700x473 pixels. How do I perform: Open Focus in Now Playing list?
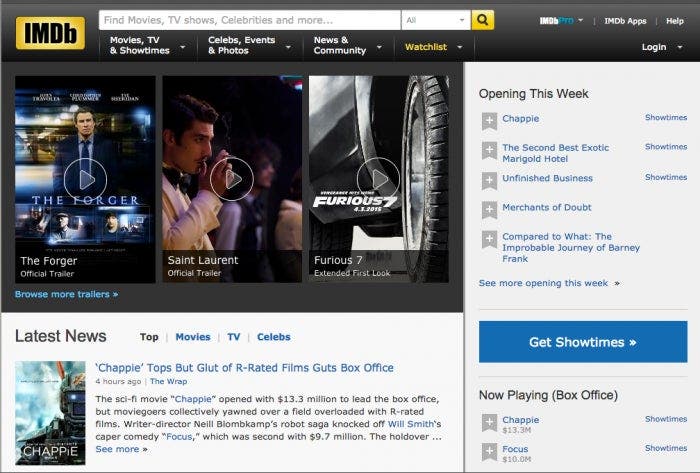(x=515, y=449)
